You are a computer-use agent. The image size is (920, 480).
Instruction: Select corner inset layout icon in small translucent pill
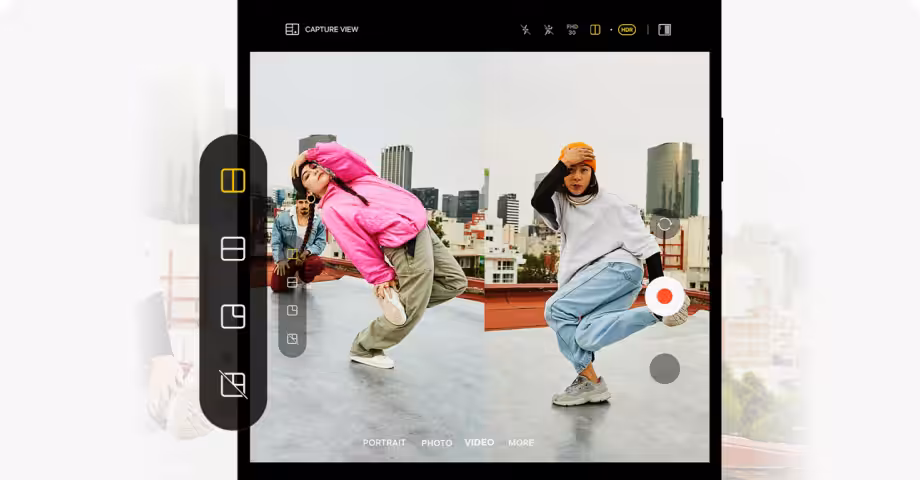pos(292,310)
